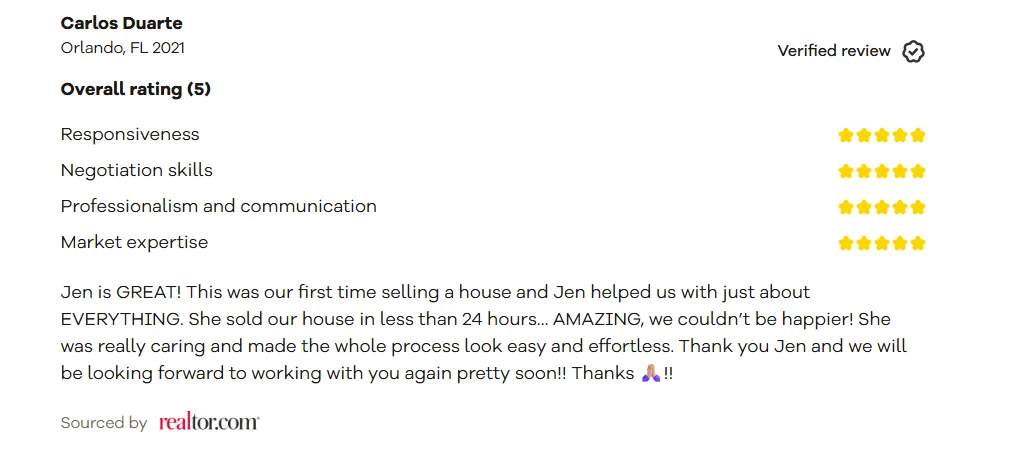Click the middle star in Negotiation skills row
The height and width of the screenshot is (461, 1012).
[x=882, y=171]
